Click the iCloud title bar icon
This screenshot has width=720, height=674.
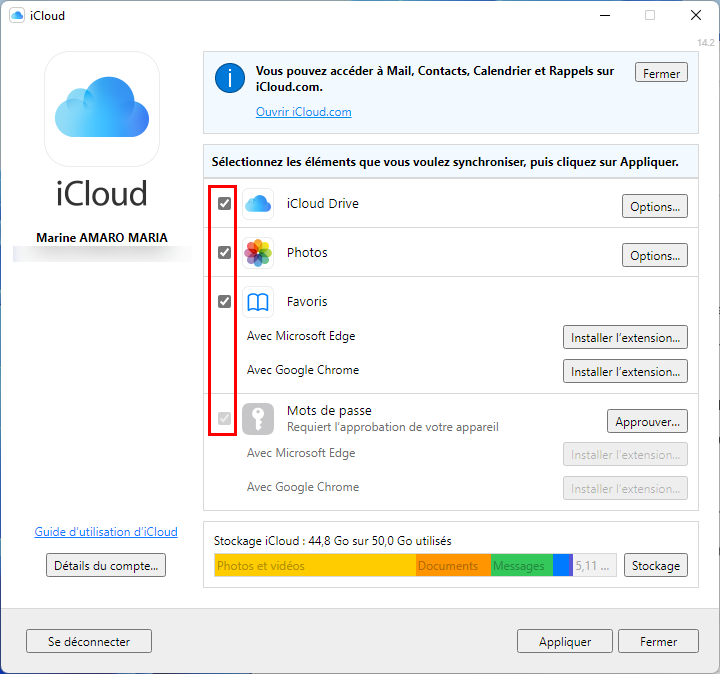[x=17, y=15]
